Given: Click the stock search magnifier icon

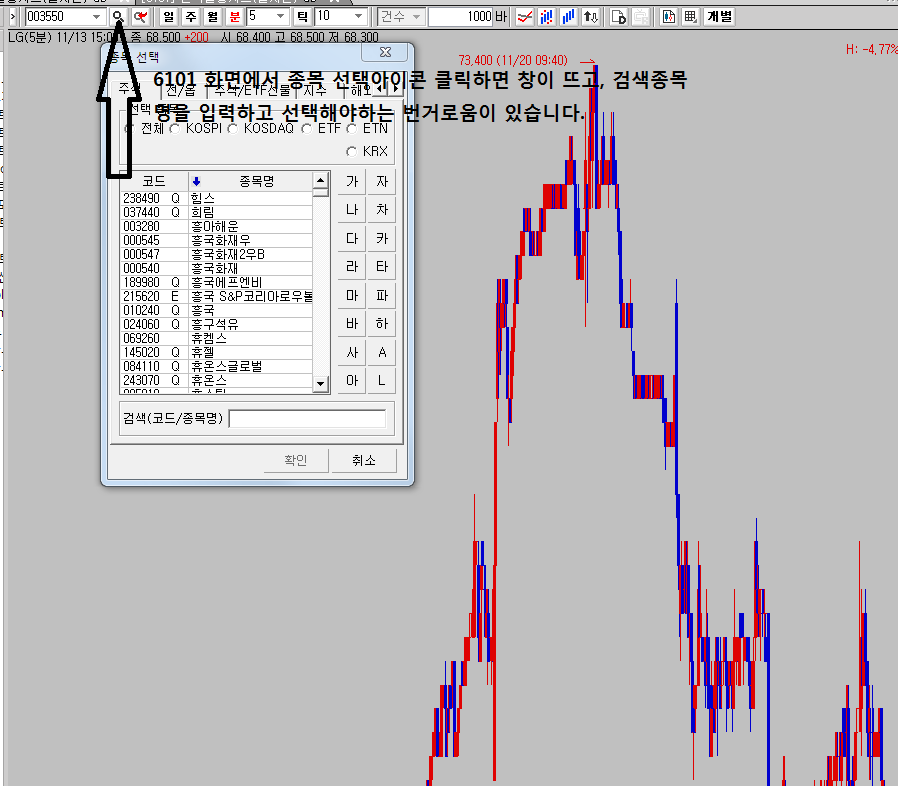Looking at the screenshot, I should point(118,17).
